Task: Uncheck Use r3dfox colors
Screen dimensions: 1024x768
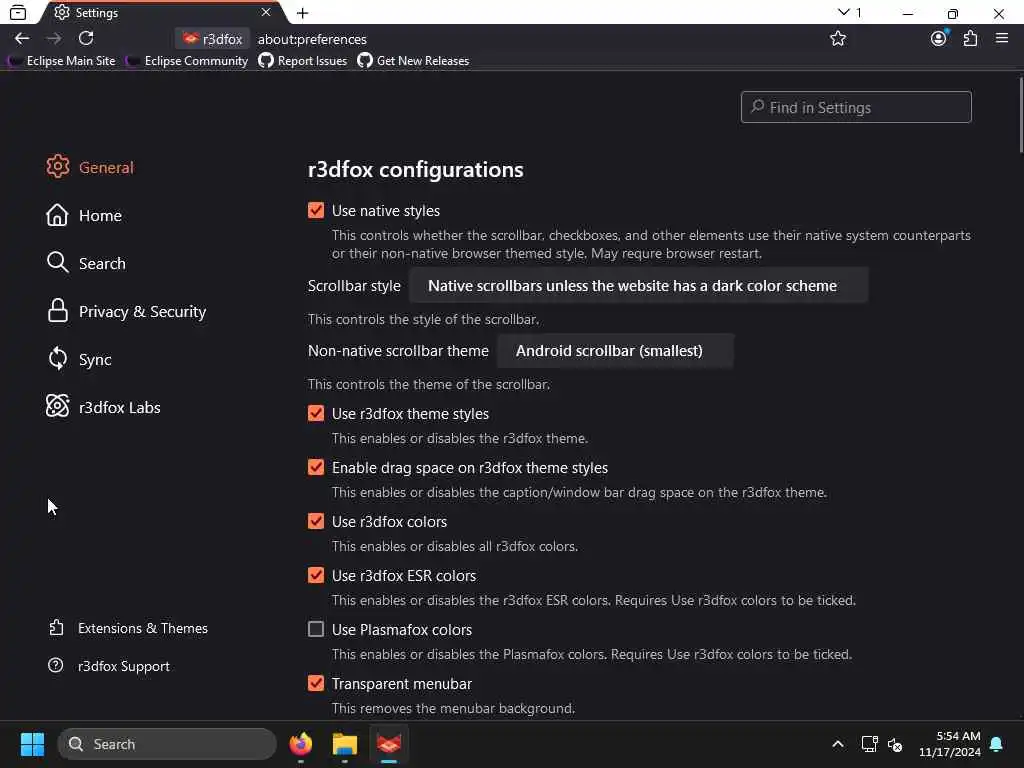Action: pos(316,521)
